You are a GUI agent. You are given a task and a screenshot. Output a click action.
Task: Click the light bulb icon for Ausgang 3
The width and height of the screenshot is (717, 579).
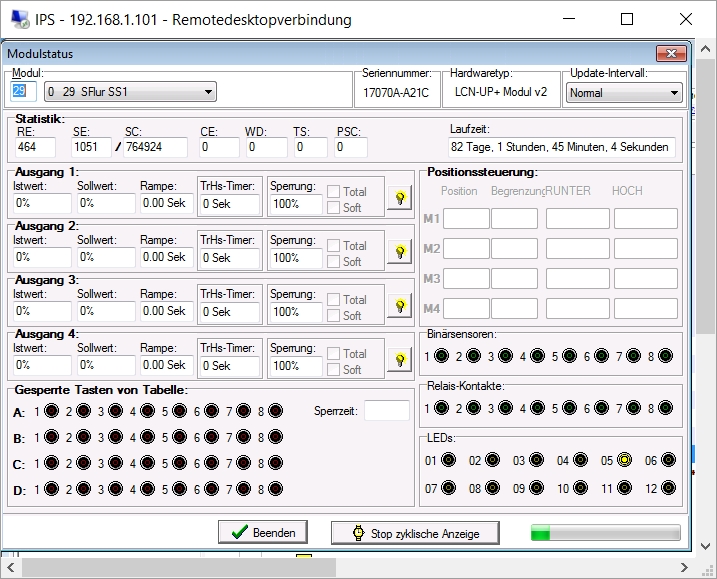pyautogui.click(x=400, y=306)
